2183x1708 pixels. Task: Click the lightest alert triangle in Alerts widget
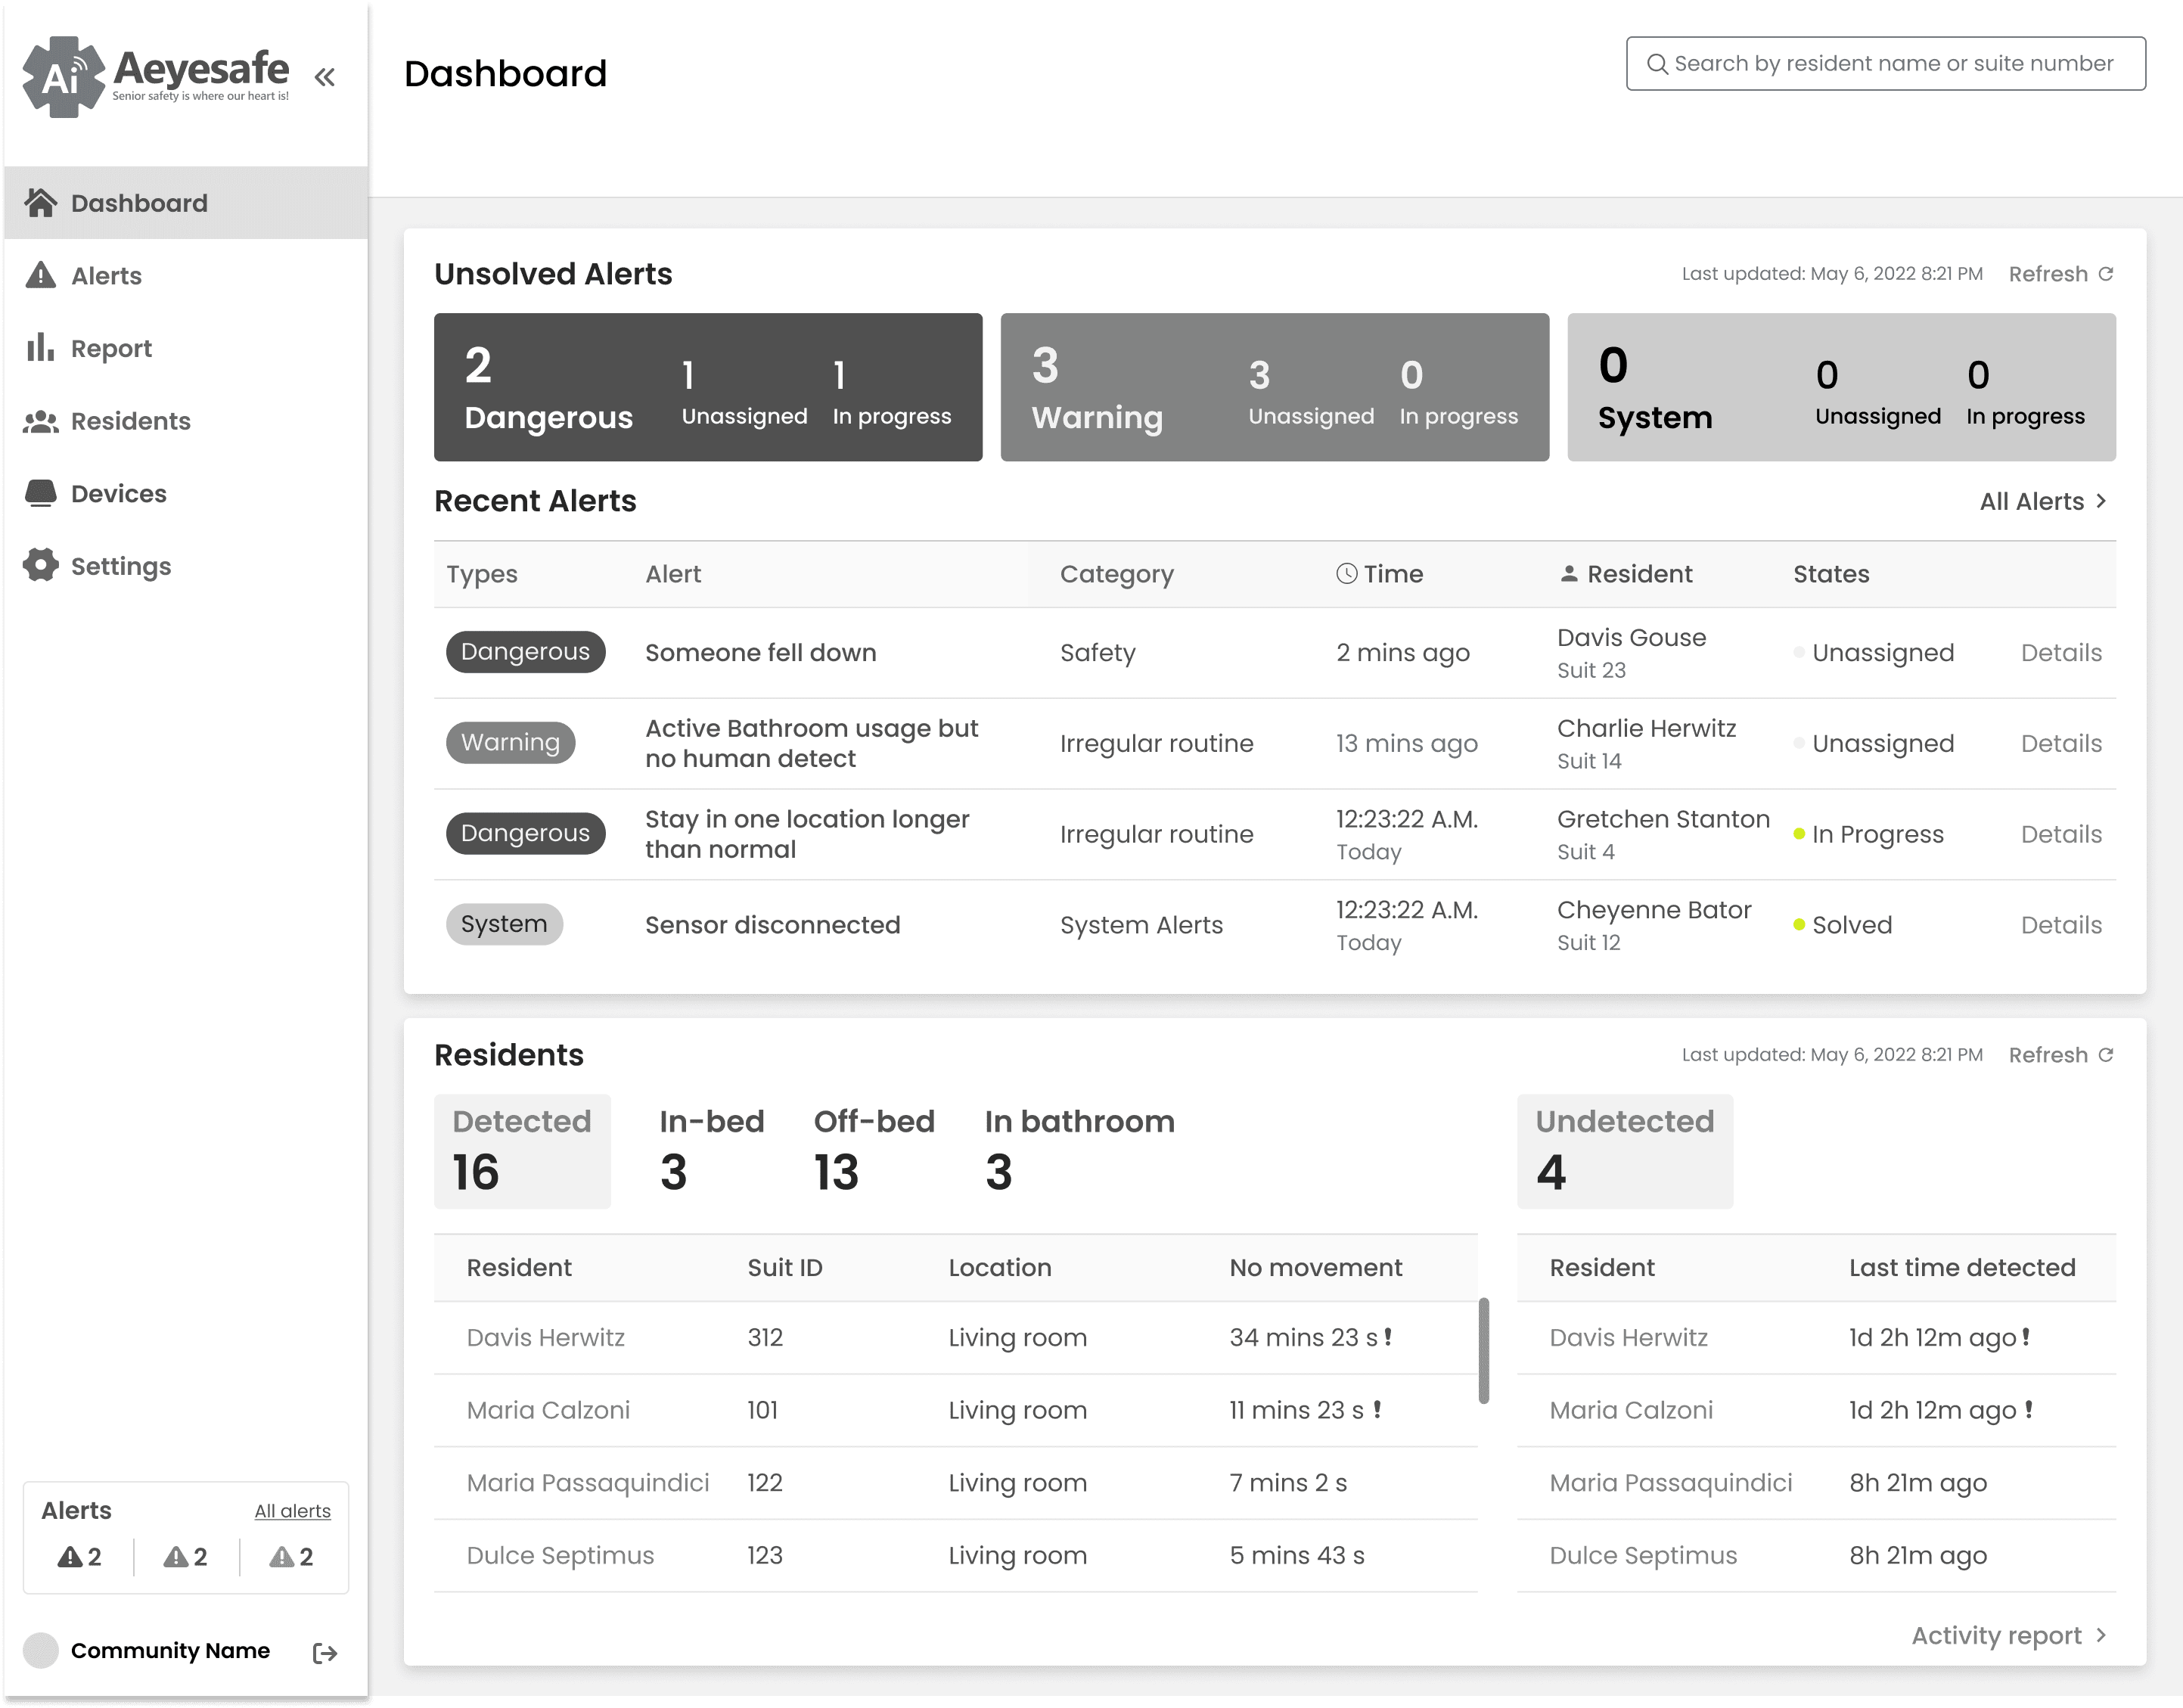tap(282, 1556)
